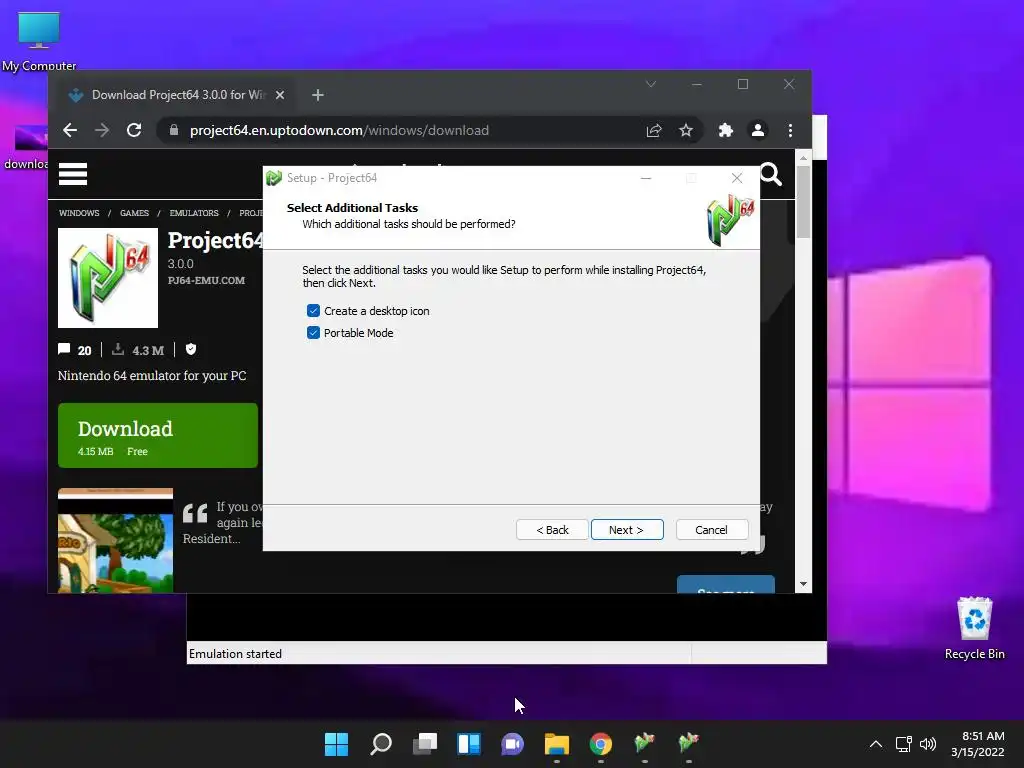
Task: Open clock showing 8:51 AM
Action: (977, 744)
